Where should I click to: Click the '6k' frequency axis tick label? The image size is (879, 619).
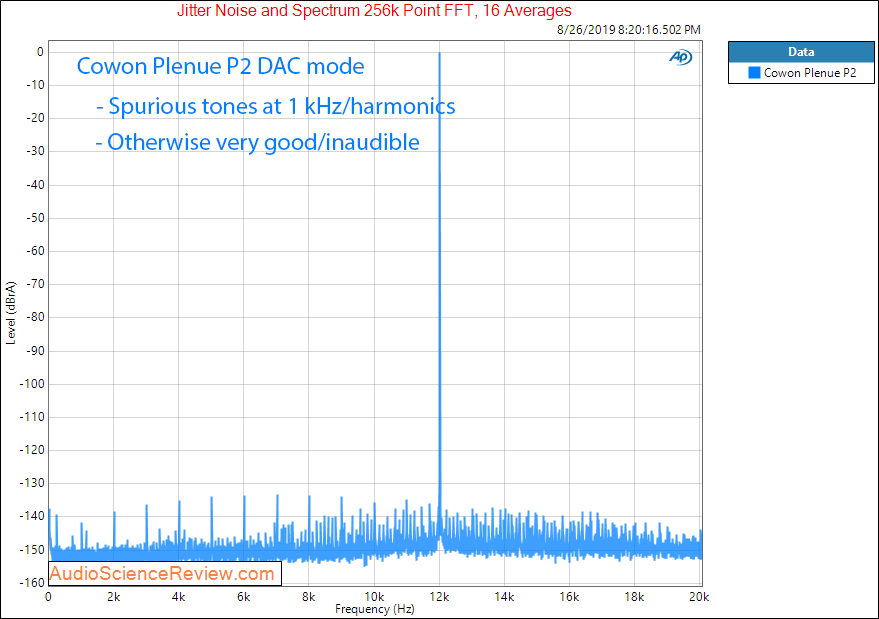click(243, 597)
